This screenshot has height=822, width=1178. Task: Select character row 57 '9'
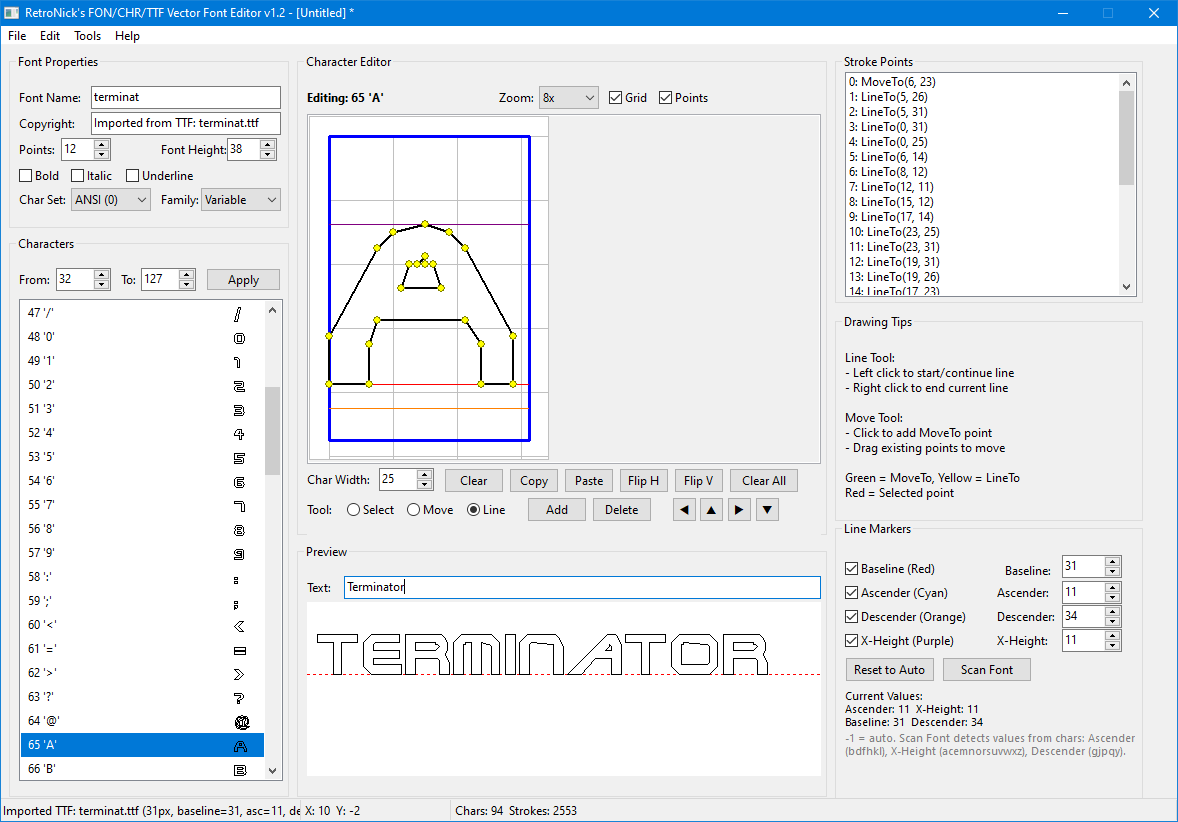pyautogui.click(x=142, y=553)
